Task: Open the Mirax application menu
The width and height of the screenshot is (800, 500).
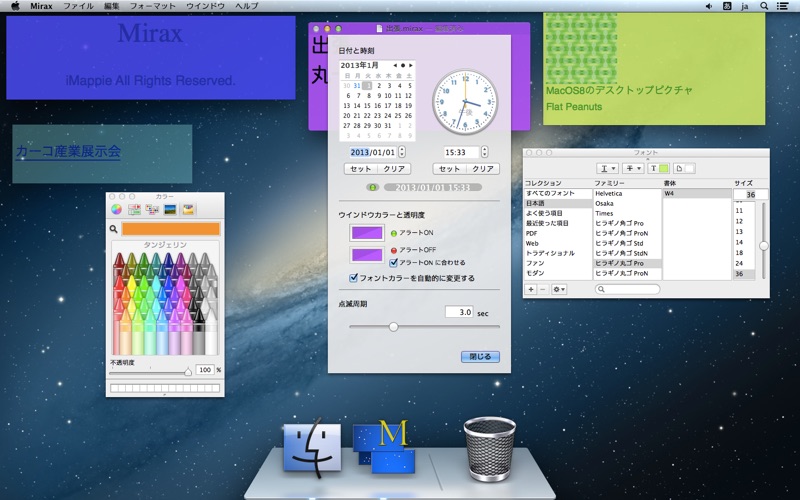Action: (41, 6)
